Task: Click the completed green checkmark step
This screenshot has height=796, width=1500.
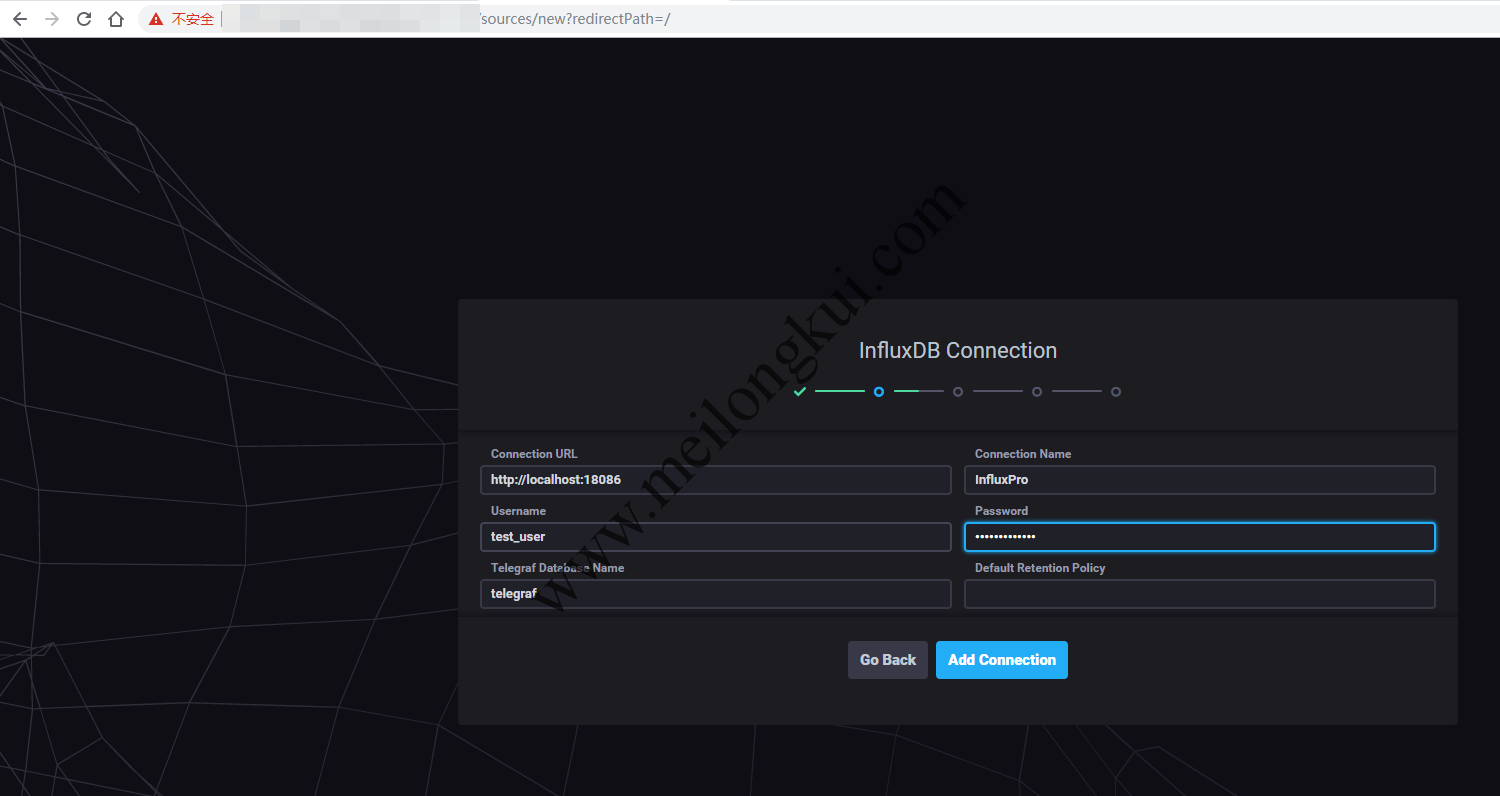Action: (x=800, y=392)
